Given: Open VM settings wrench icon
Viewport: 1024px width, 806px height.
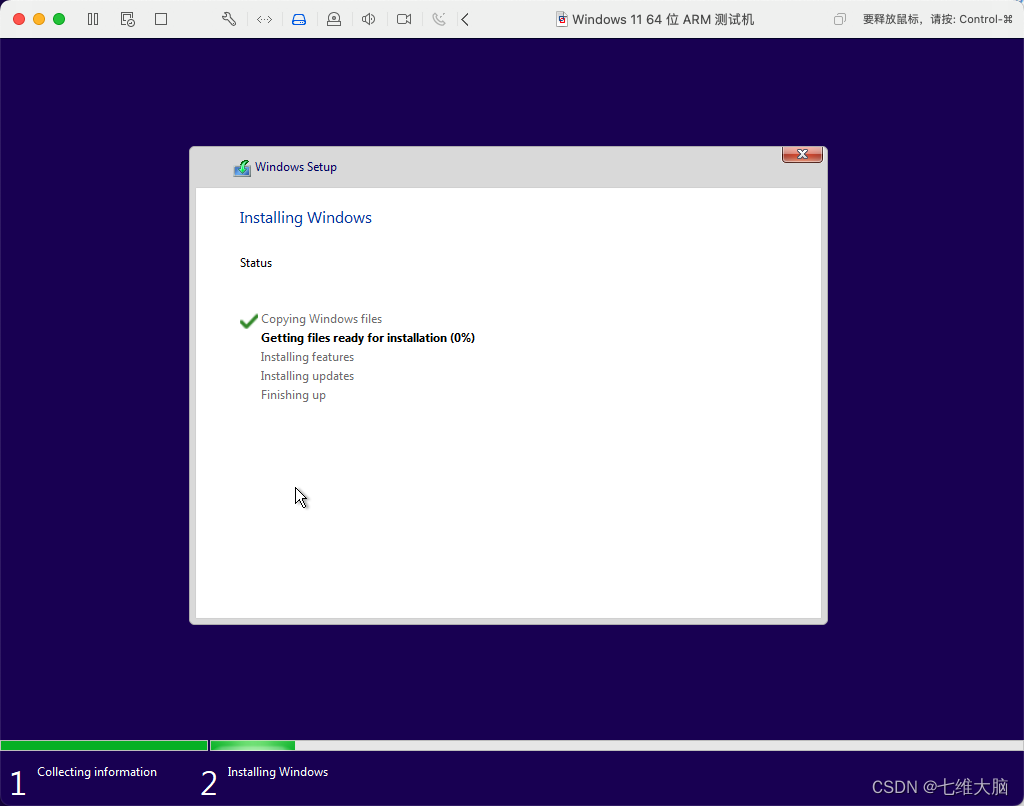Looking at the screenshot, I should click(229, 19).
